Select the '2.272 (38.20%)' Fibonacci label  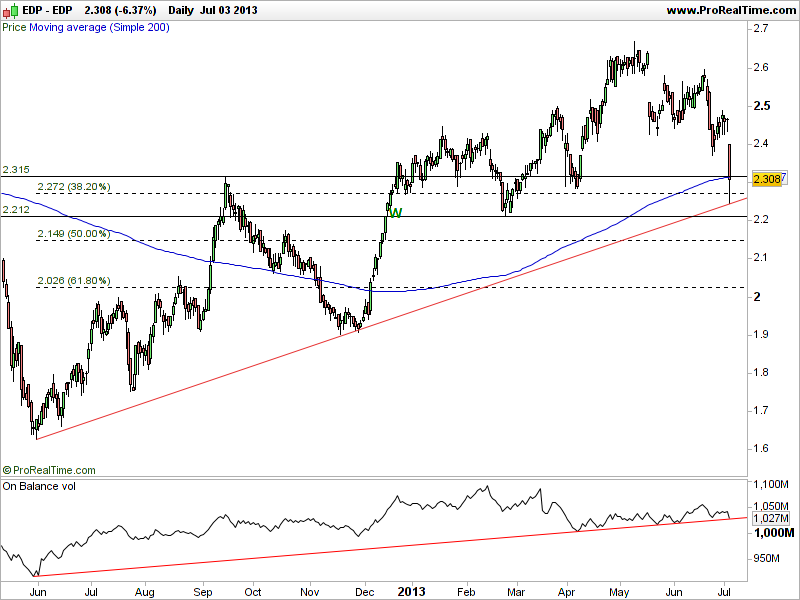pos(74,187)
